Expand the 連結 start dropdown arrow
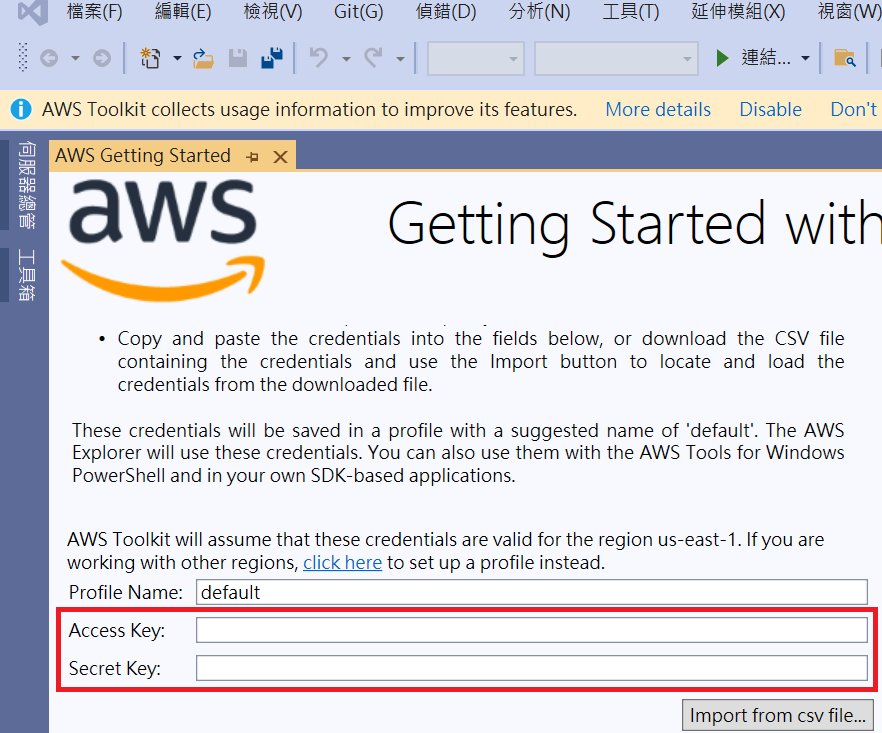882x733 pixels. 805,58
